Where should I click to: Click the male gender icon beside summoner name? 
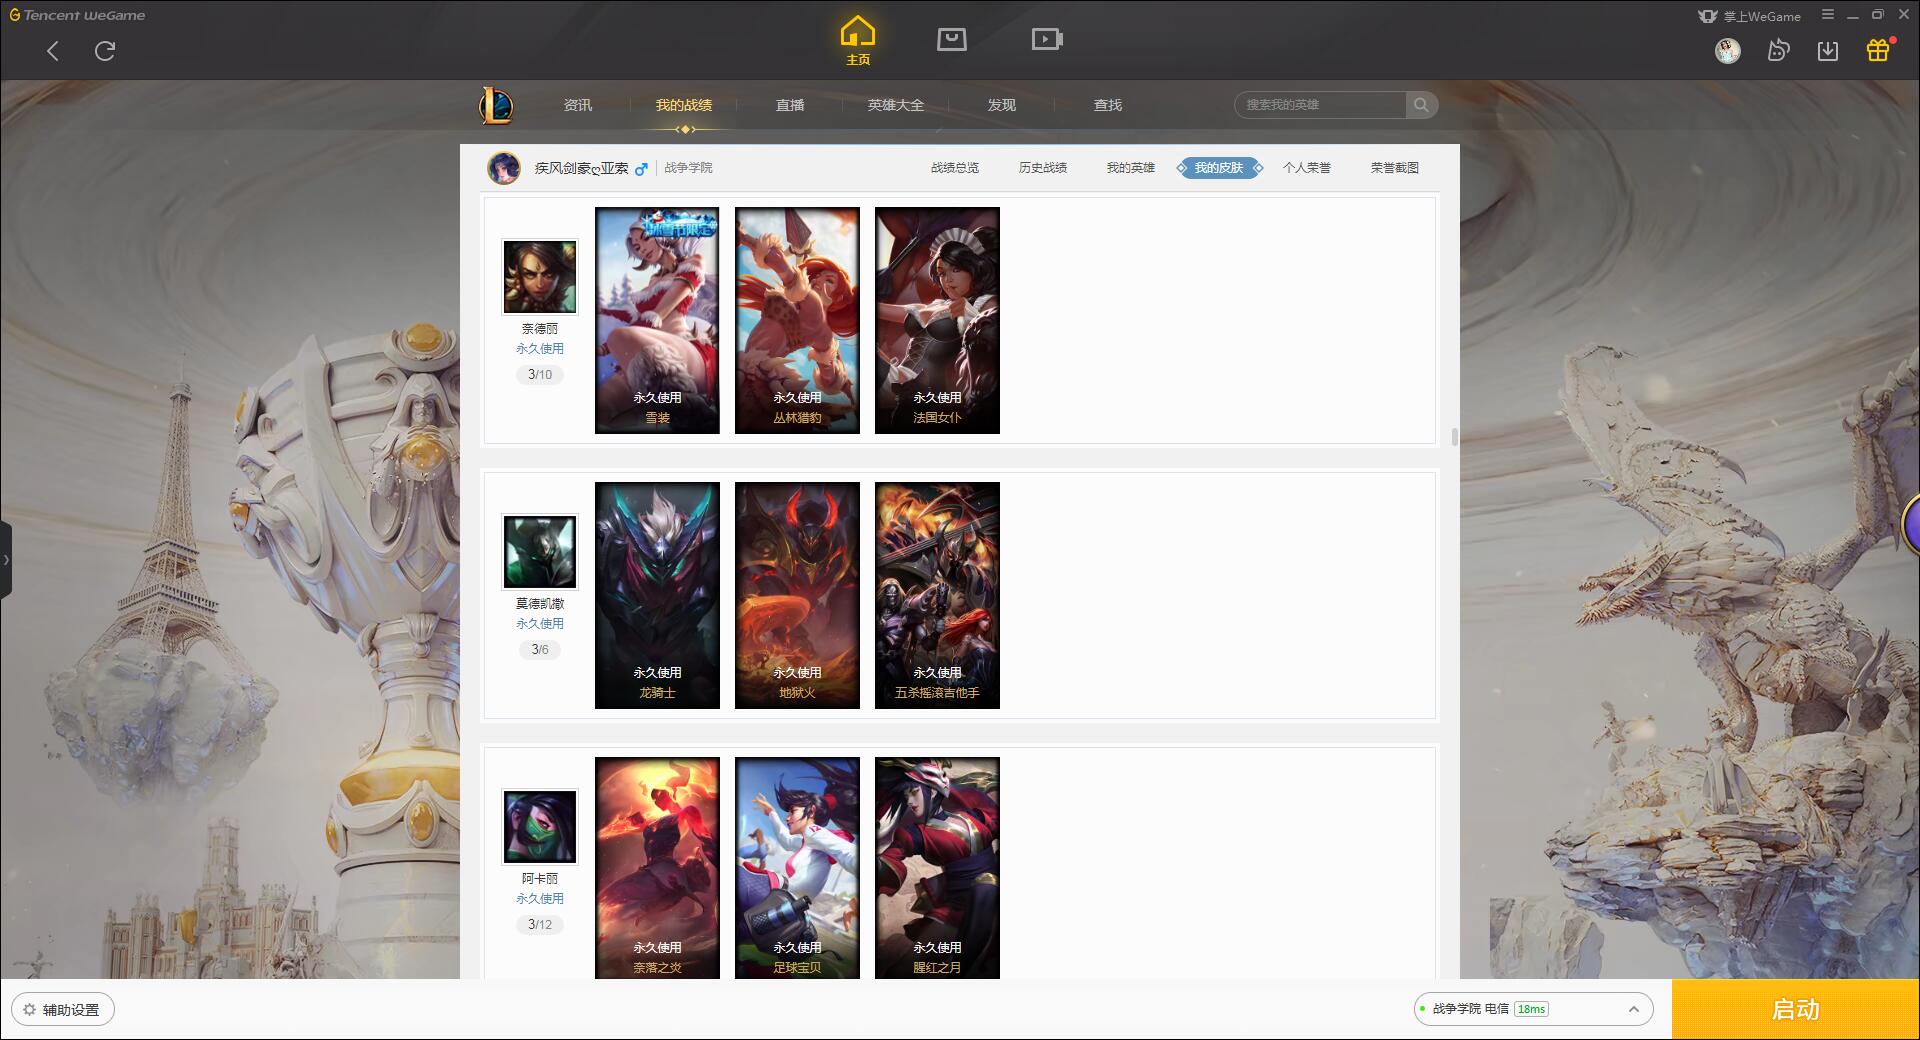pyautogui.click(x=641, y=168)
